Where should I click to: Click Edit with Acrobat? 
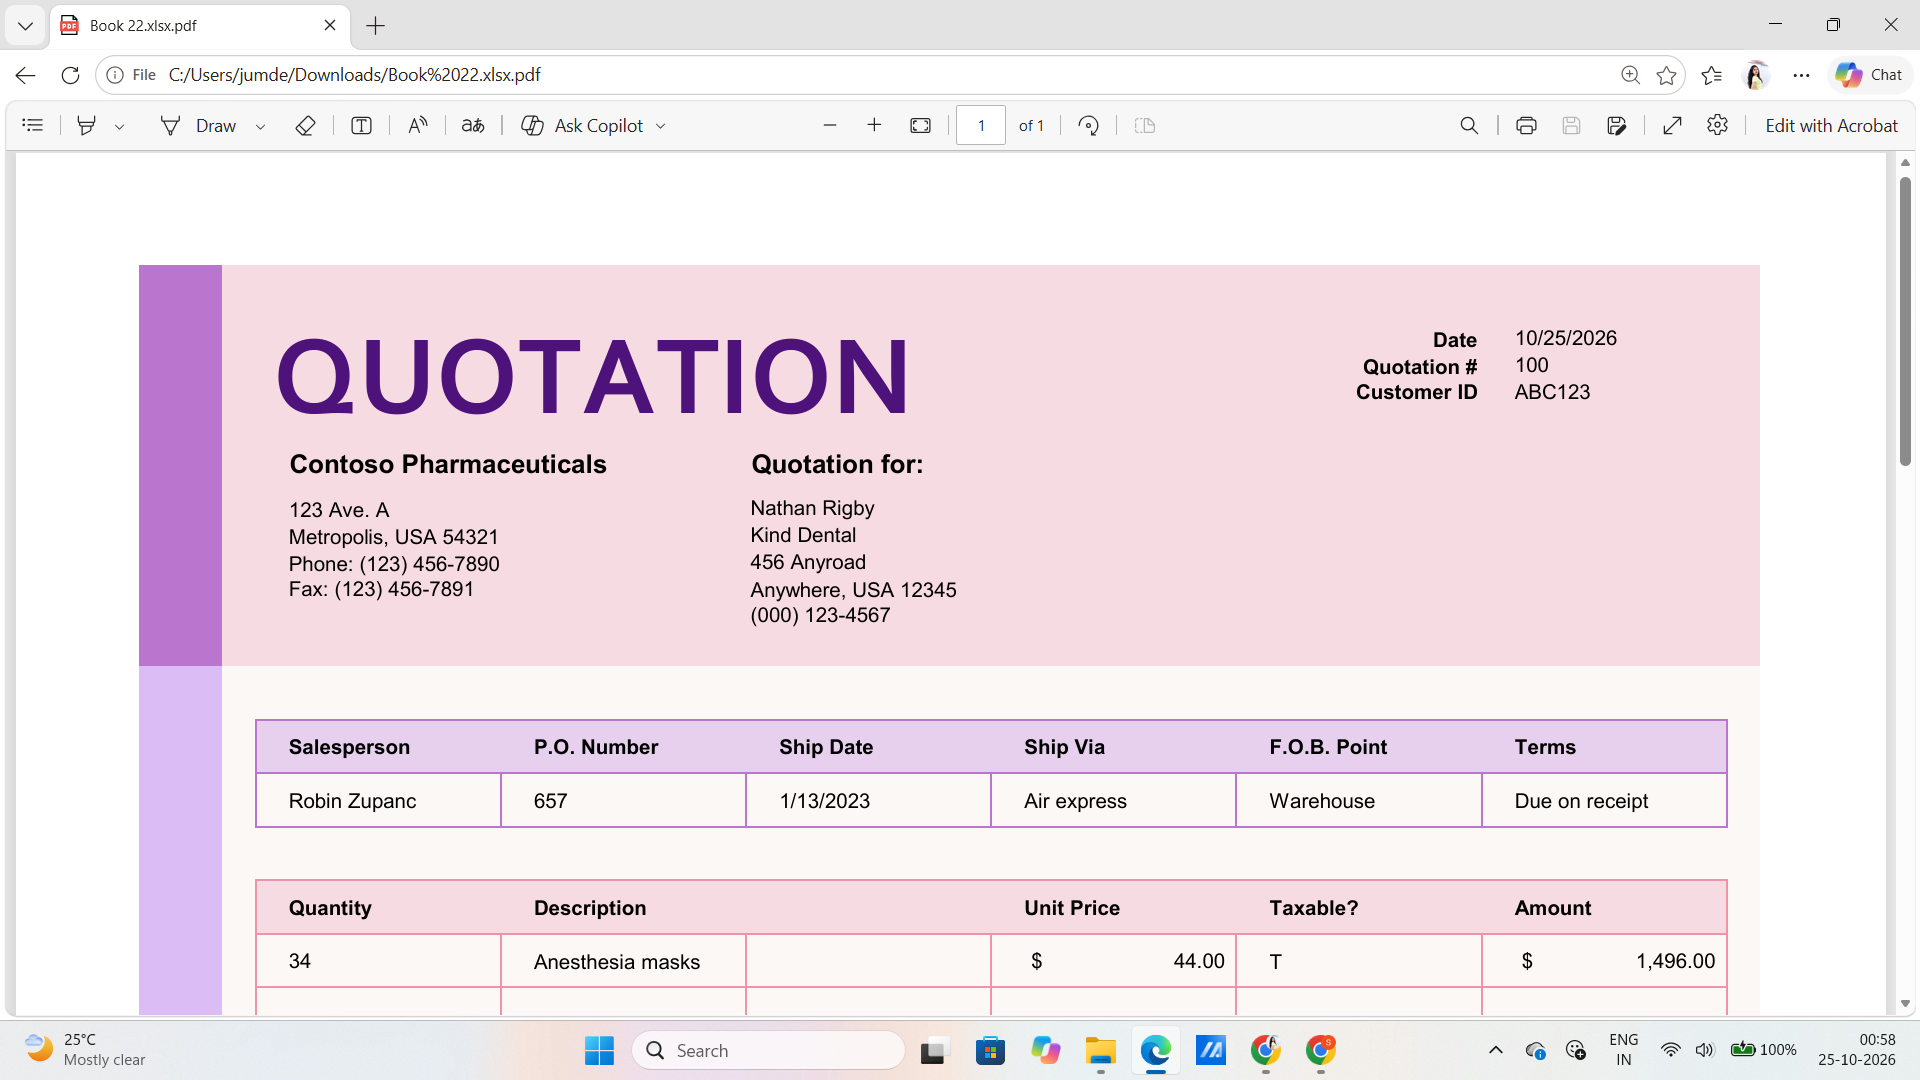(1831, 125)
